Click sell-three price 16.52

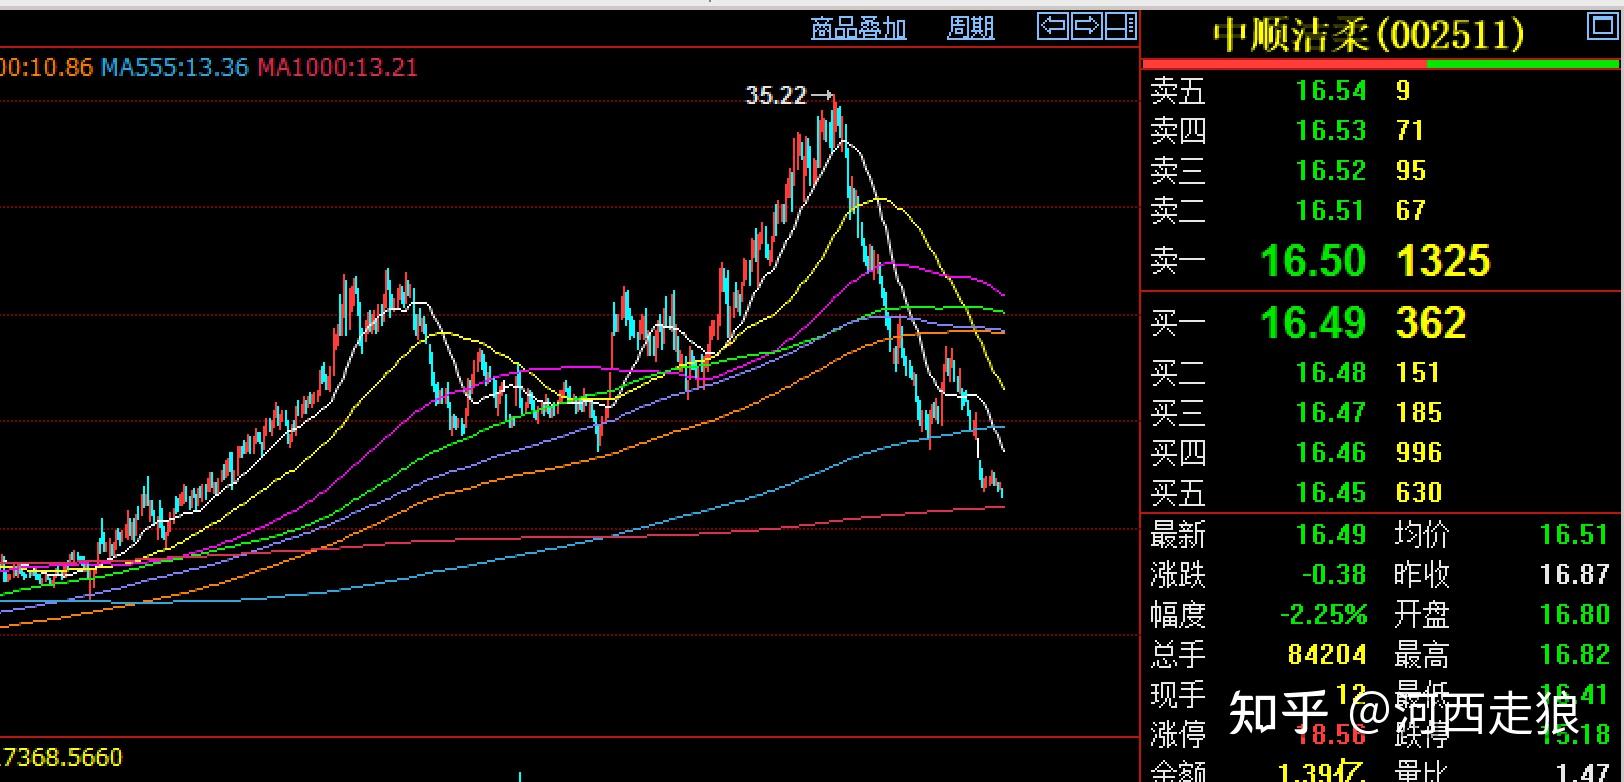click(x=1330, y=171)
